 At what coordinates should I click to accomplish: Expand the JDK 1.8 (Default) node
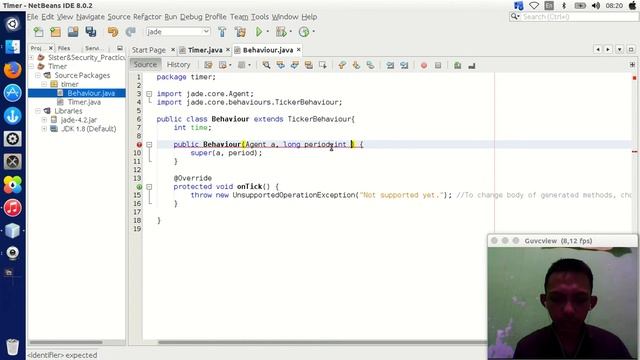click(x=44, y=129)
